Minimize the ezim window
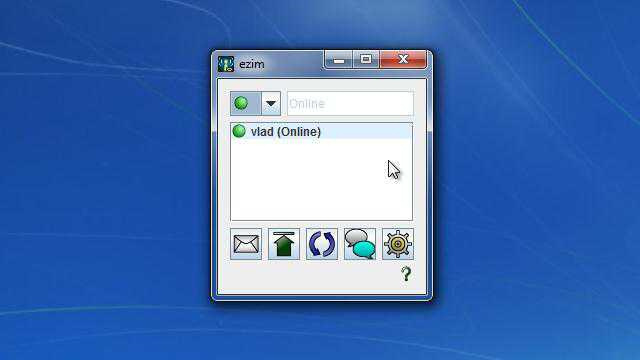This screenshot has width=640, height=360. [x=338, y=60]
